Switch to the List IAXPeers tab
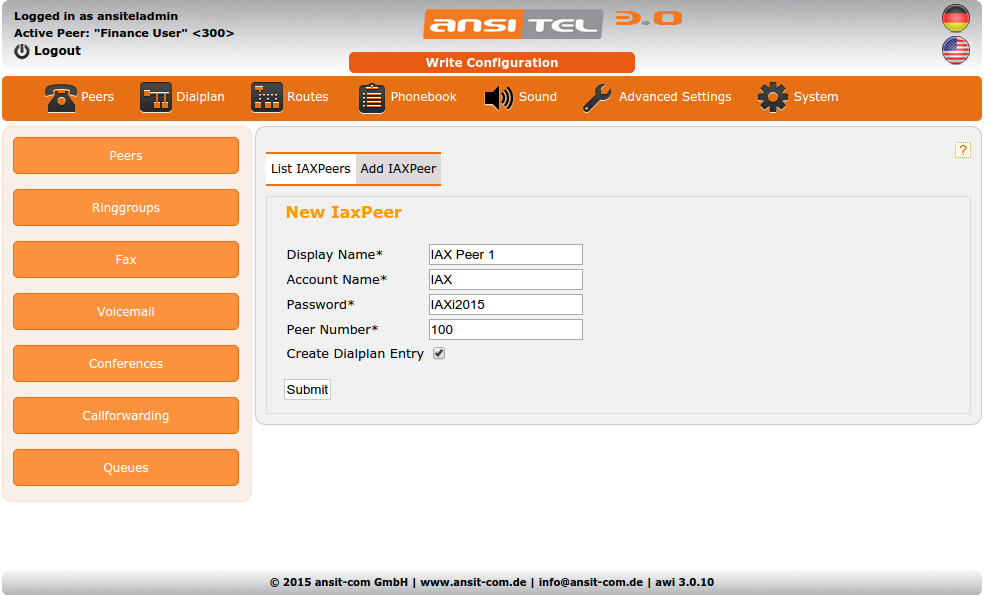 point(310,169)
